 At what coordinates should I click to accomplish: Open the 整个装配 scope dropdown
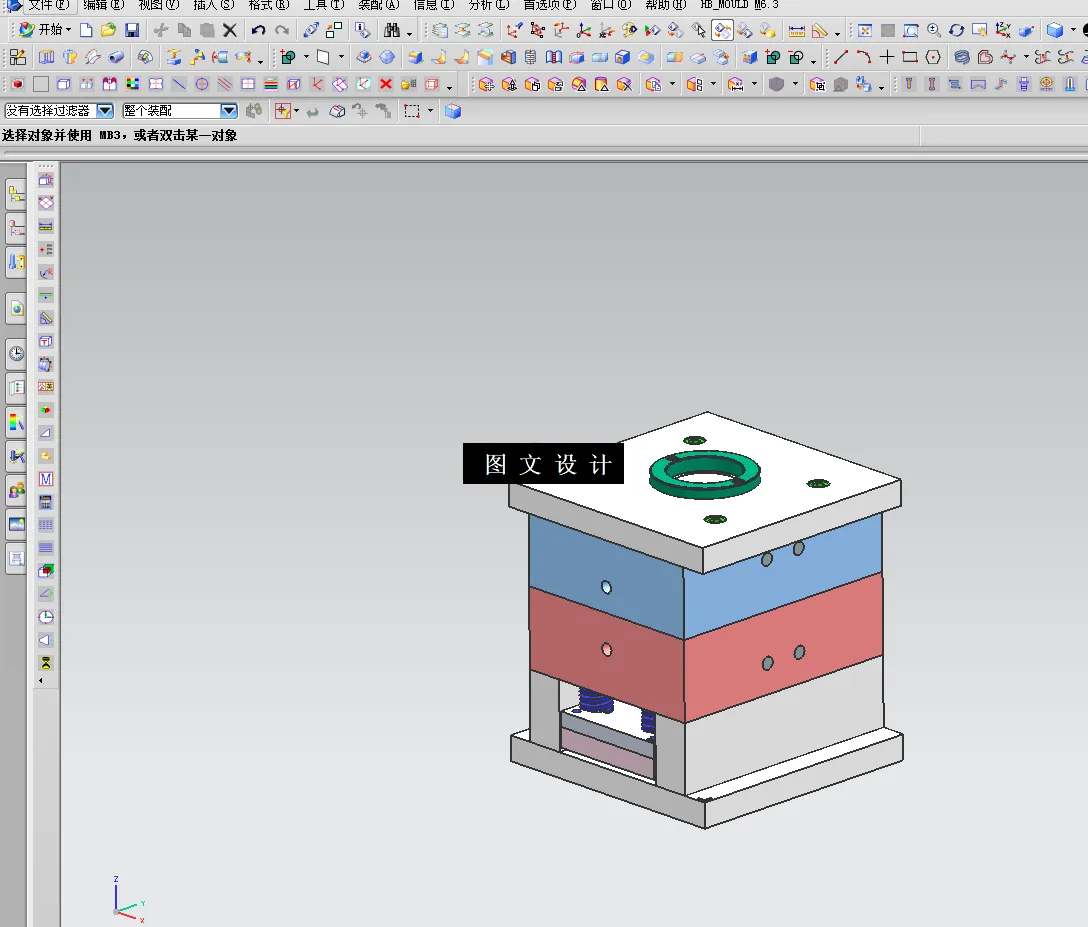(227, 110)
